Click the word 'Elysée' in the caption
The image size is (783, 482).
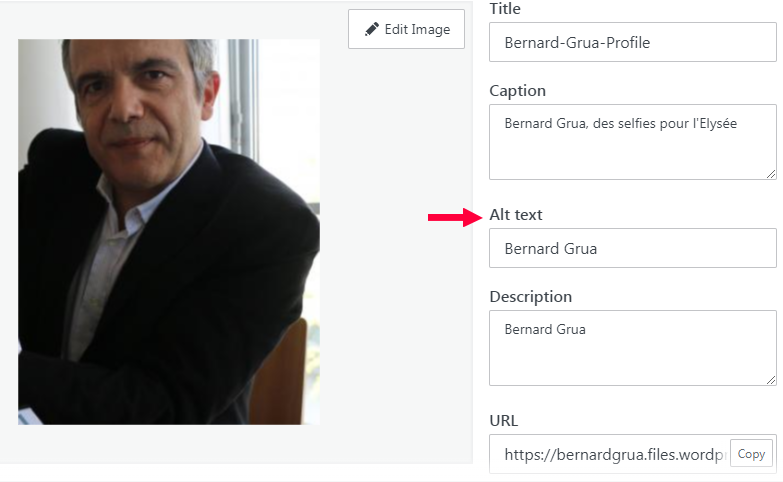click(x=715, y=124)
